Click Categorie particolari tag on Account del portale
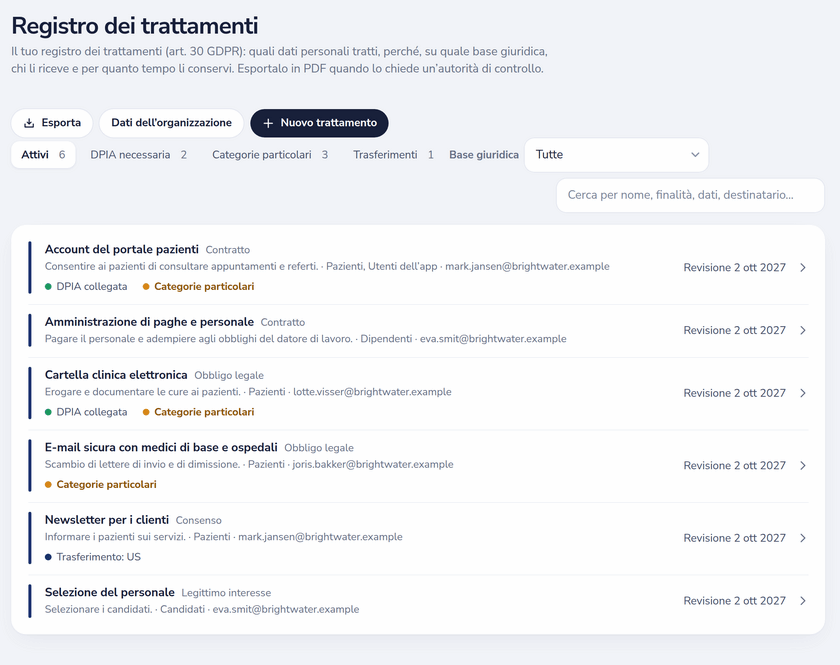Image resolution: width=840 pixels, height=665 pixels. [199, 287]
